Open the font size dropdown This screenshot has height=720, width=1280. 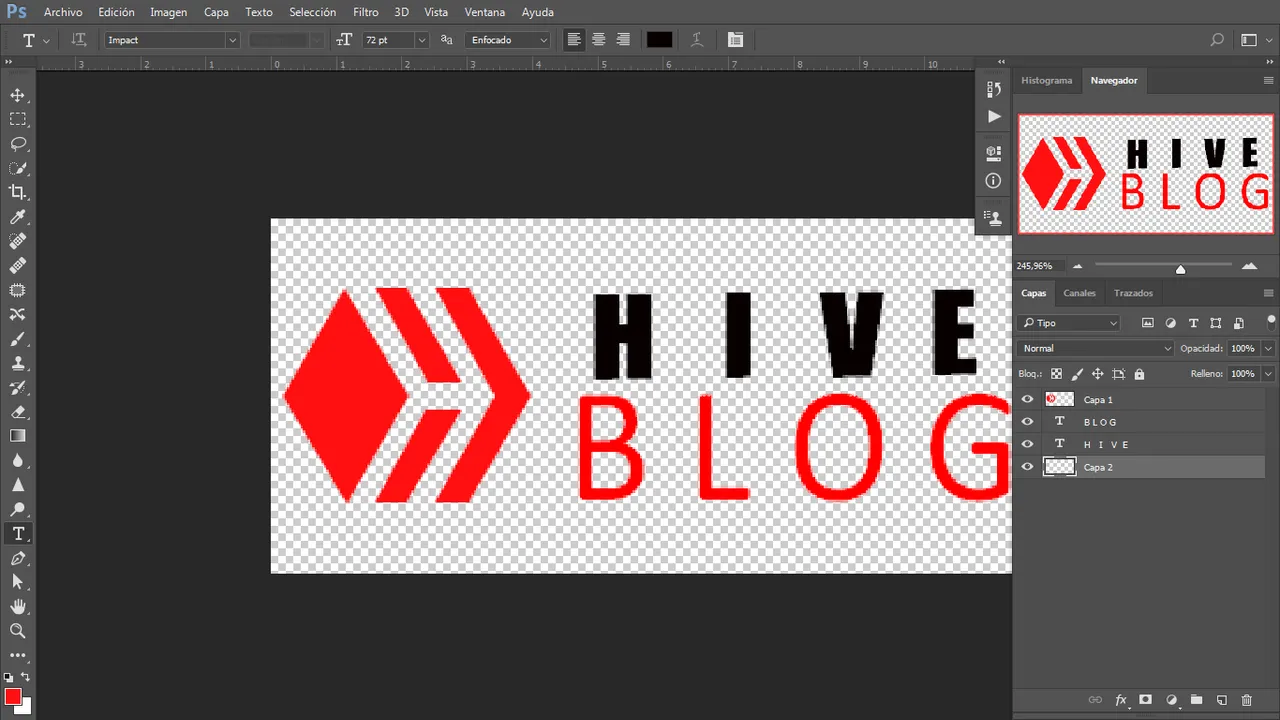point(422,40)
